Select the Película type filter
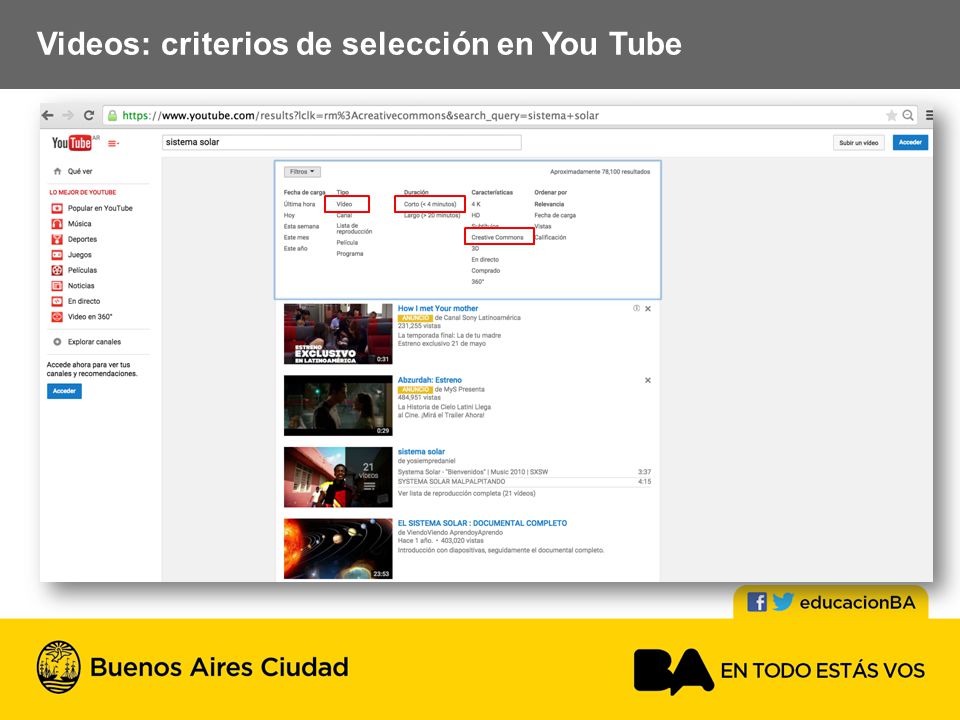 pos(347,242)
